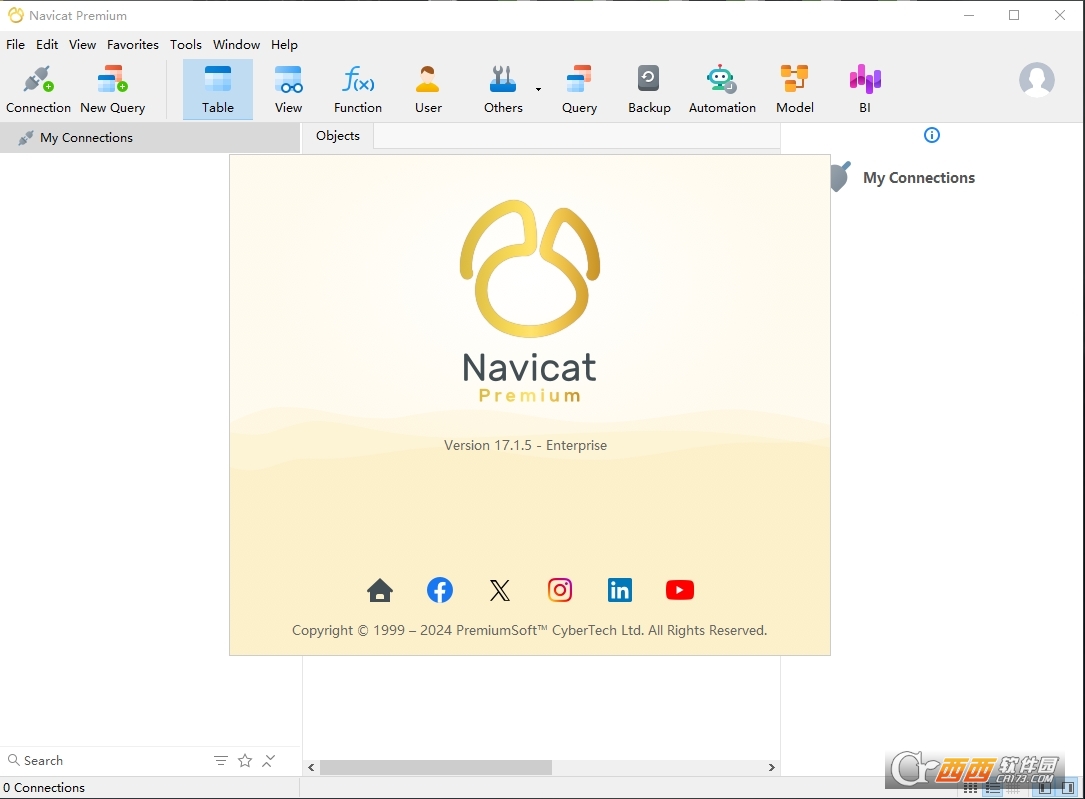
Task: Click the horizontal scrollbar thumb
Action: tap(436, 767)
